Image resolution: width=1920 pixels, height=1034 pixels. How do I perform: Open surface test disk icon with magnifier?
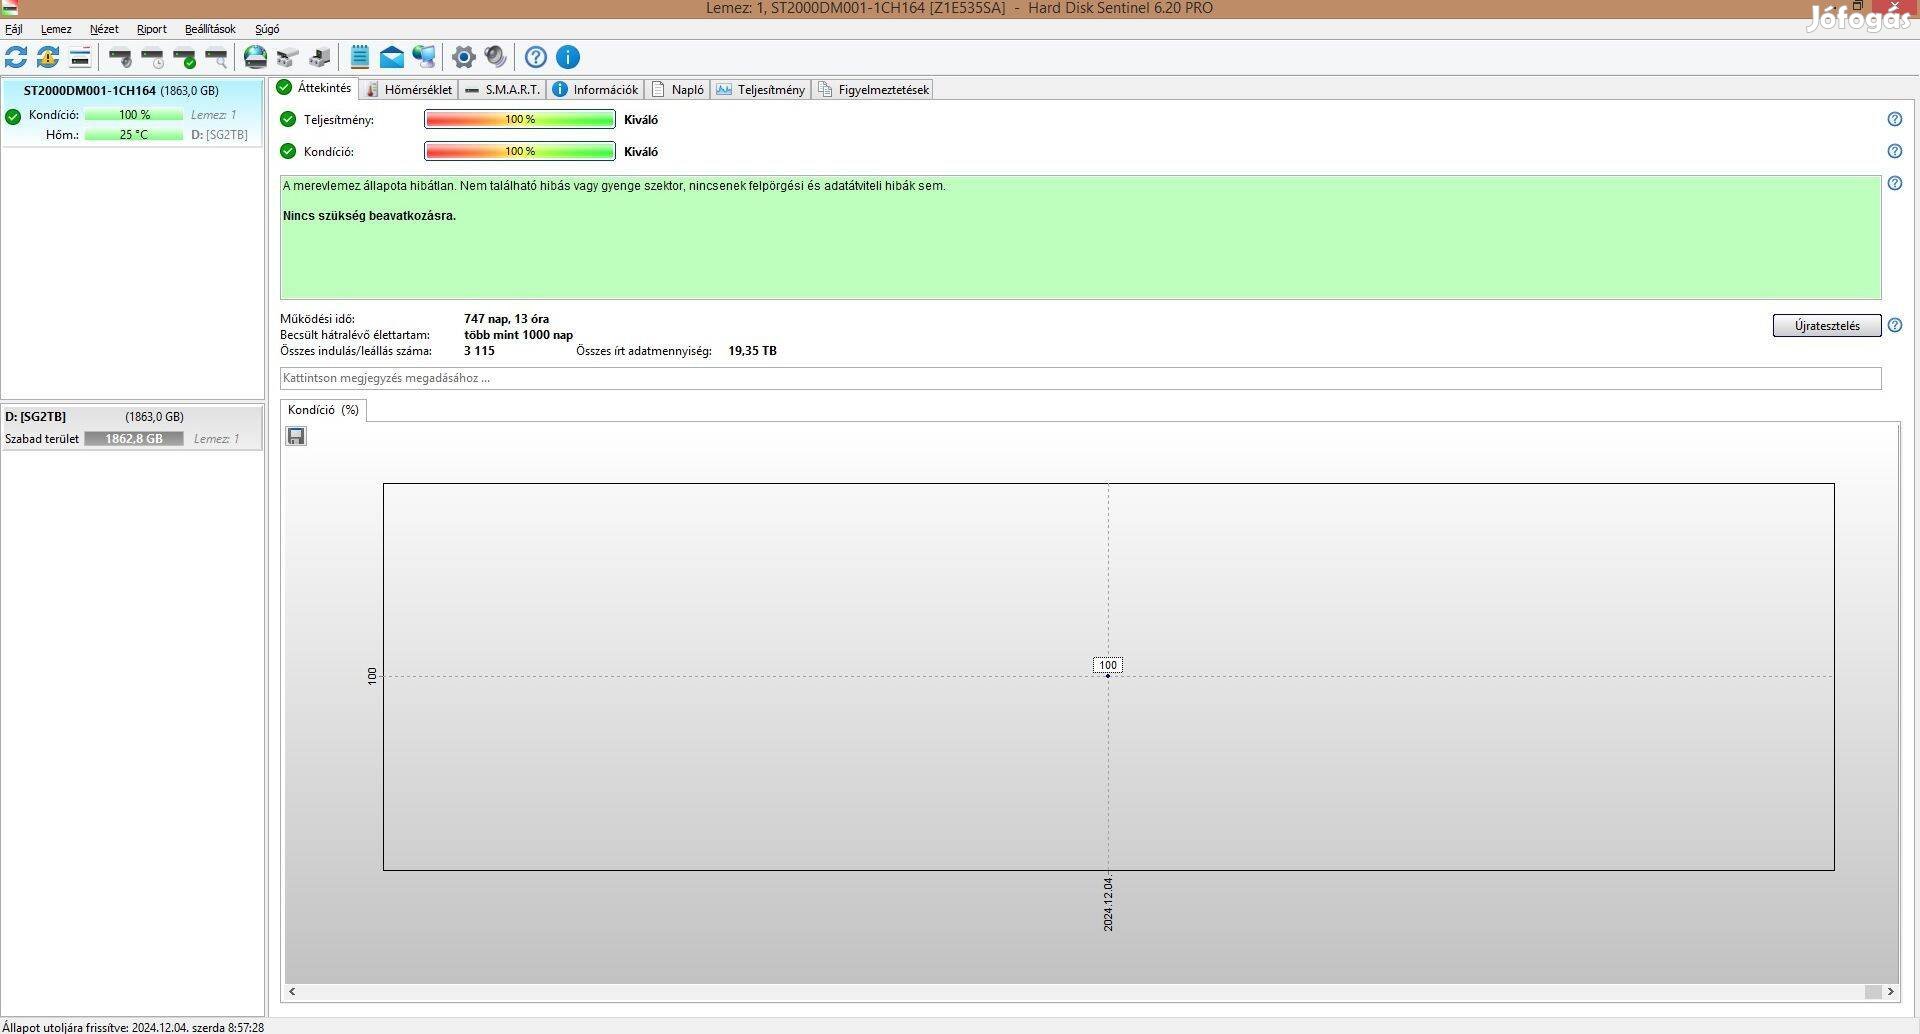216,57
